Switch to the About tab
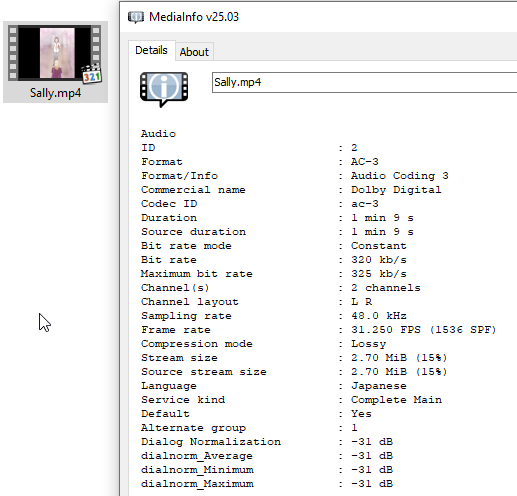Image resolution: width=517 pixels, height=496 pixels. tap(194, 52)
